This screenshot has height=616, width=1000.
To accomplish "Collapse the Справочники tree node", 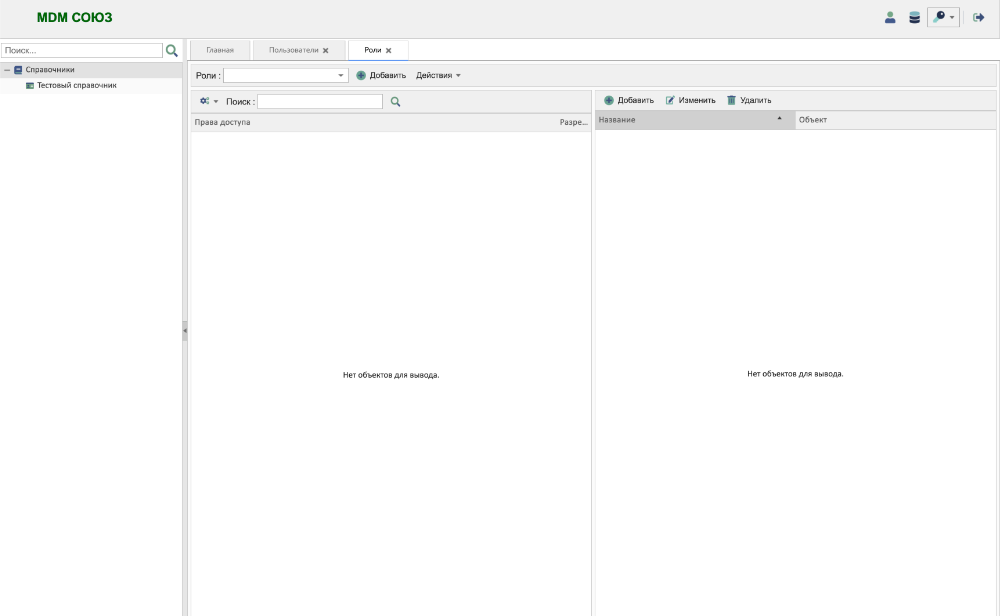I will pyautogui.click(x=7, y=70).
